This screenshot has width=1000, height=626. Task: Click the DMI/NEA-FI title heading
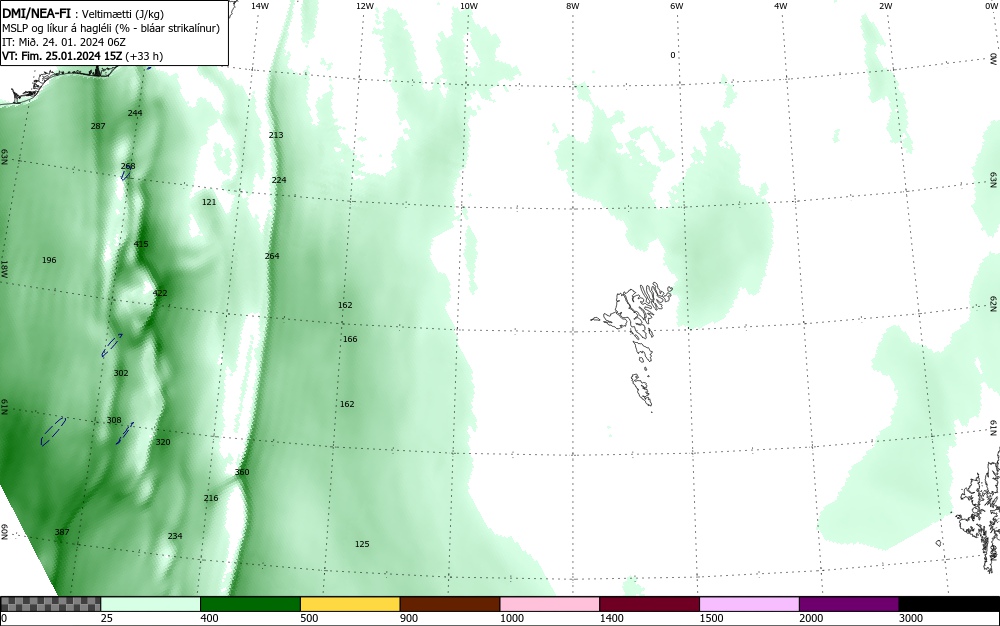pos(37,13)
